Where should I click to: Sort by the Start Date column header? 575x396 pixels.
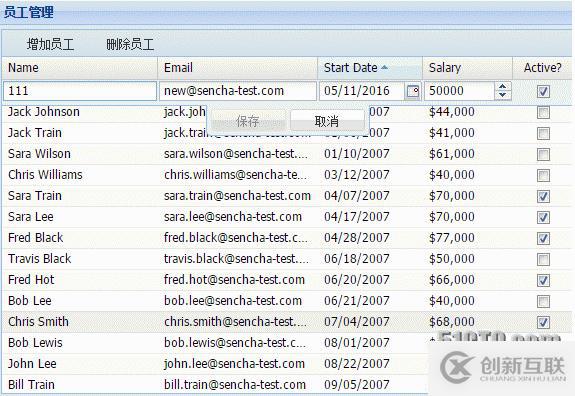point(370,68)
